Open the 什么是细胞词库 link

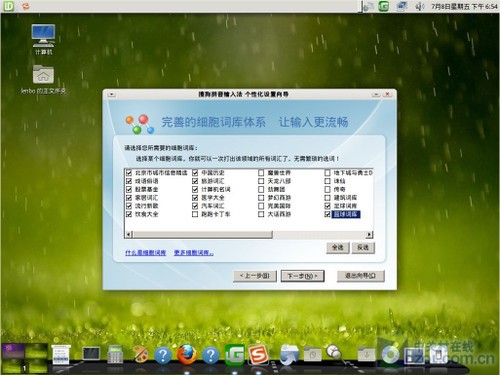pyautogui.click(x=145, y=253)
